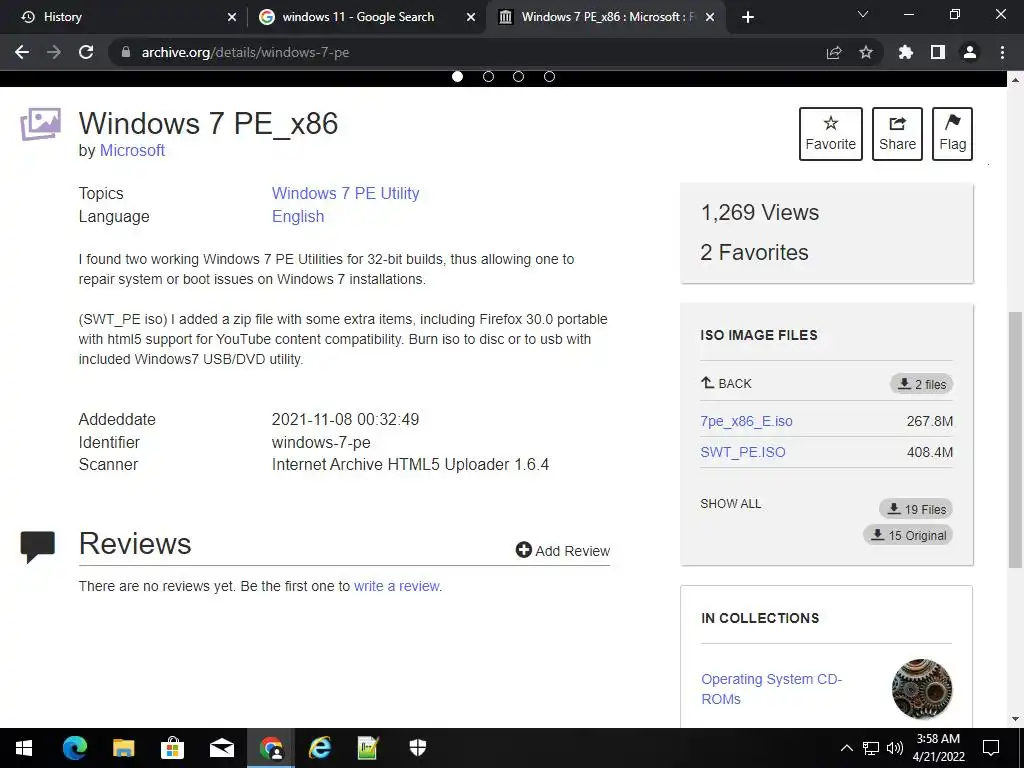
Task: Close the History tab
Action: [232, 17]
